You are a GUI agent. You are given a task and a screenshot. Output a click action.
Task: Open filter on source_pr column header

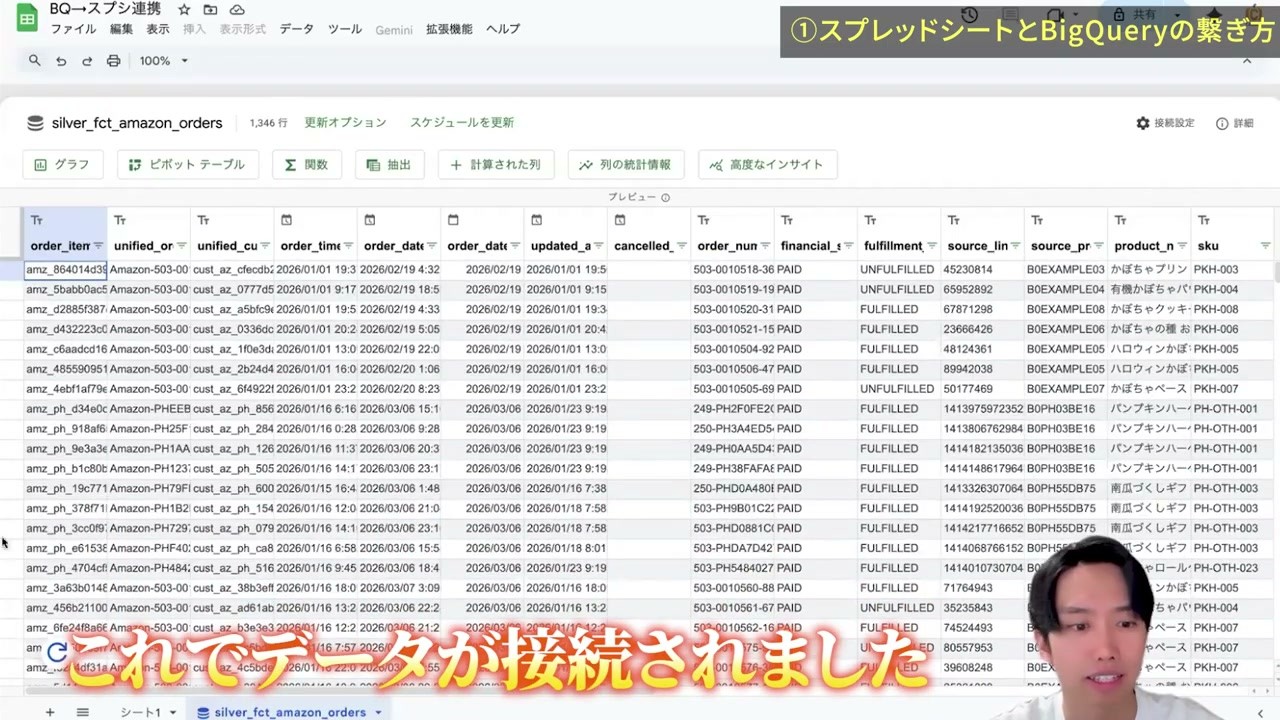tap(1098, 246)
